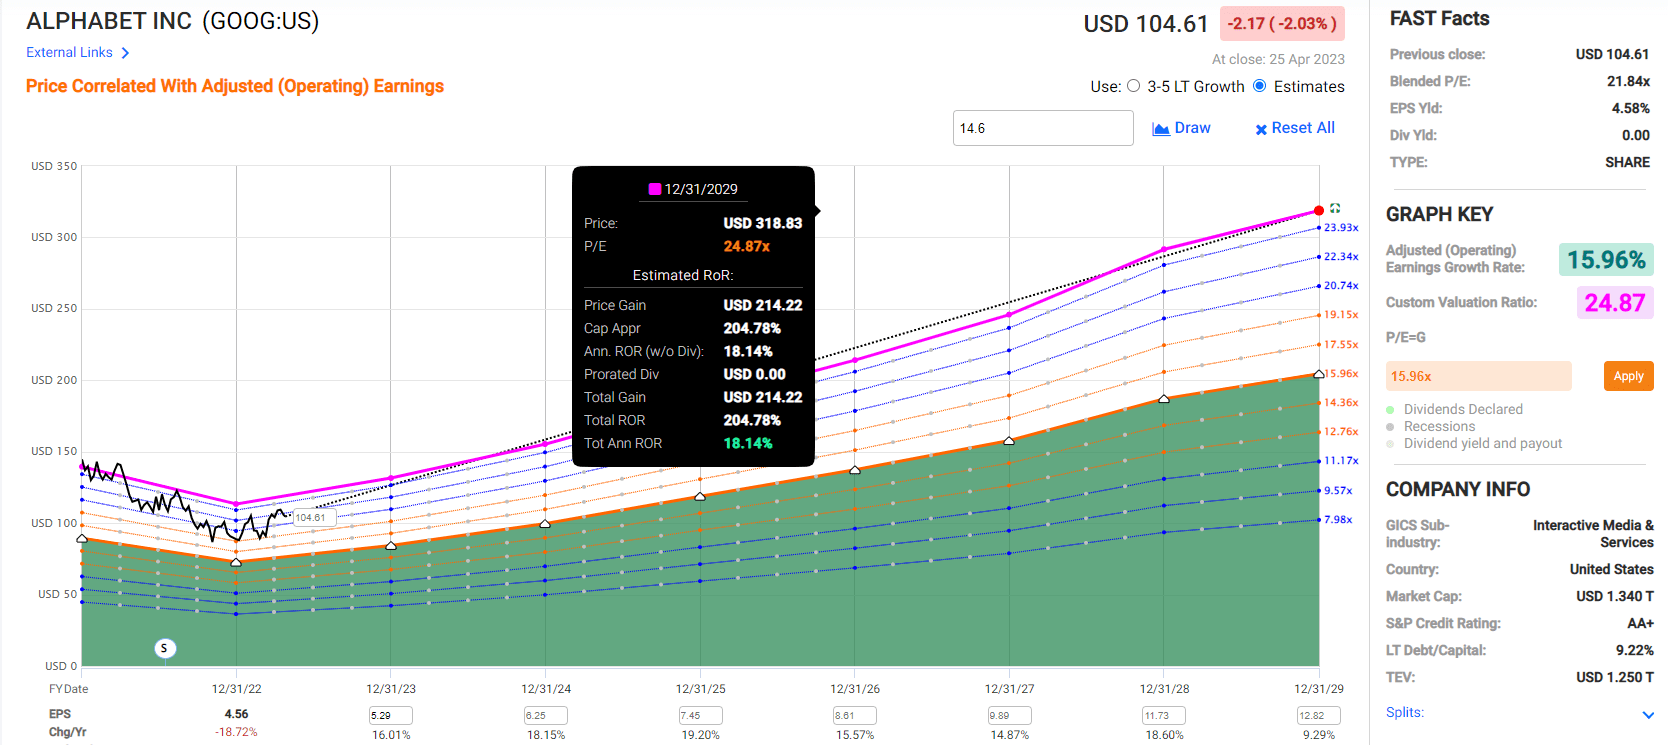1668x745 pixels.
Task: Click the 11.17x P/E line label
Action: point(1341,461)
